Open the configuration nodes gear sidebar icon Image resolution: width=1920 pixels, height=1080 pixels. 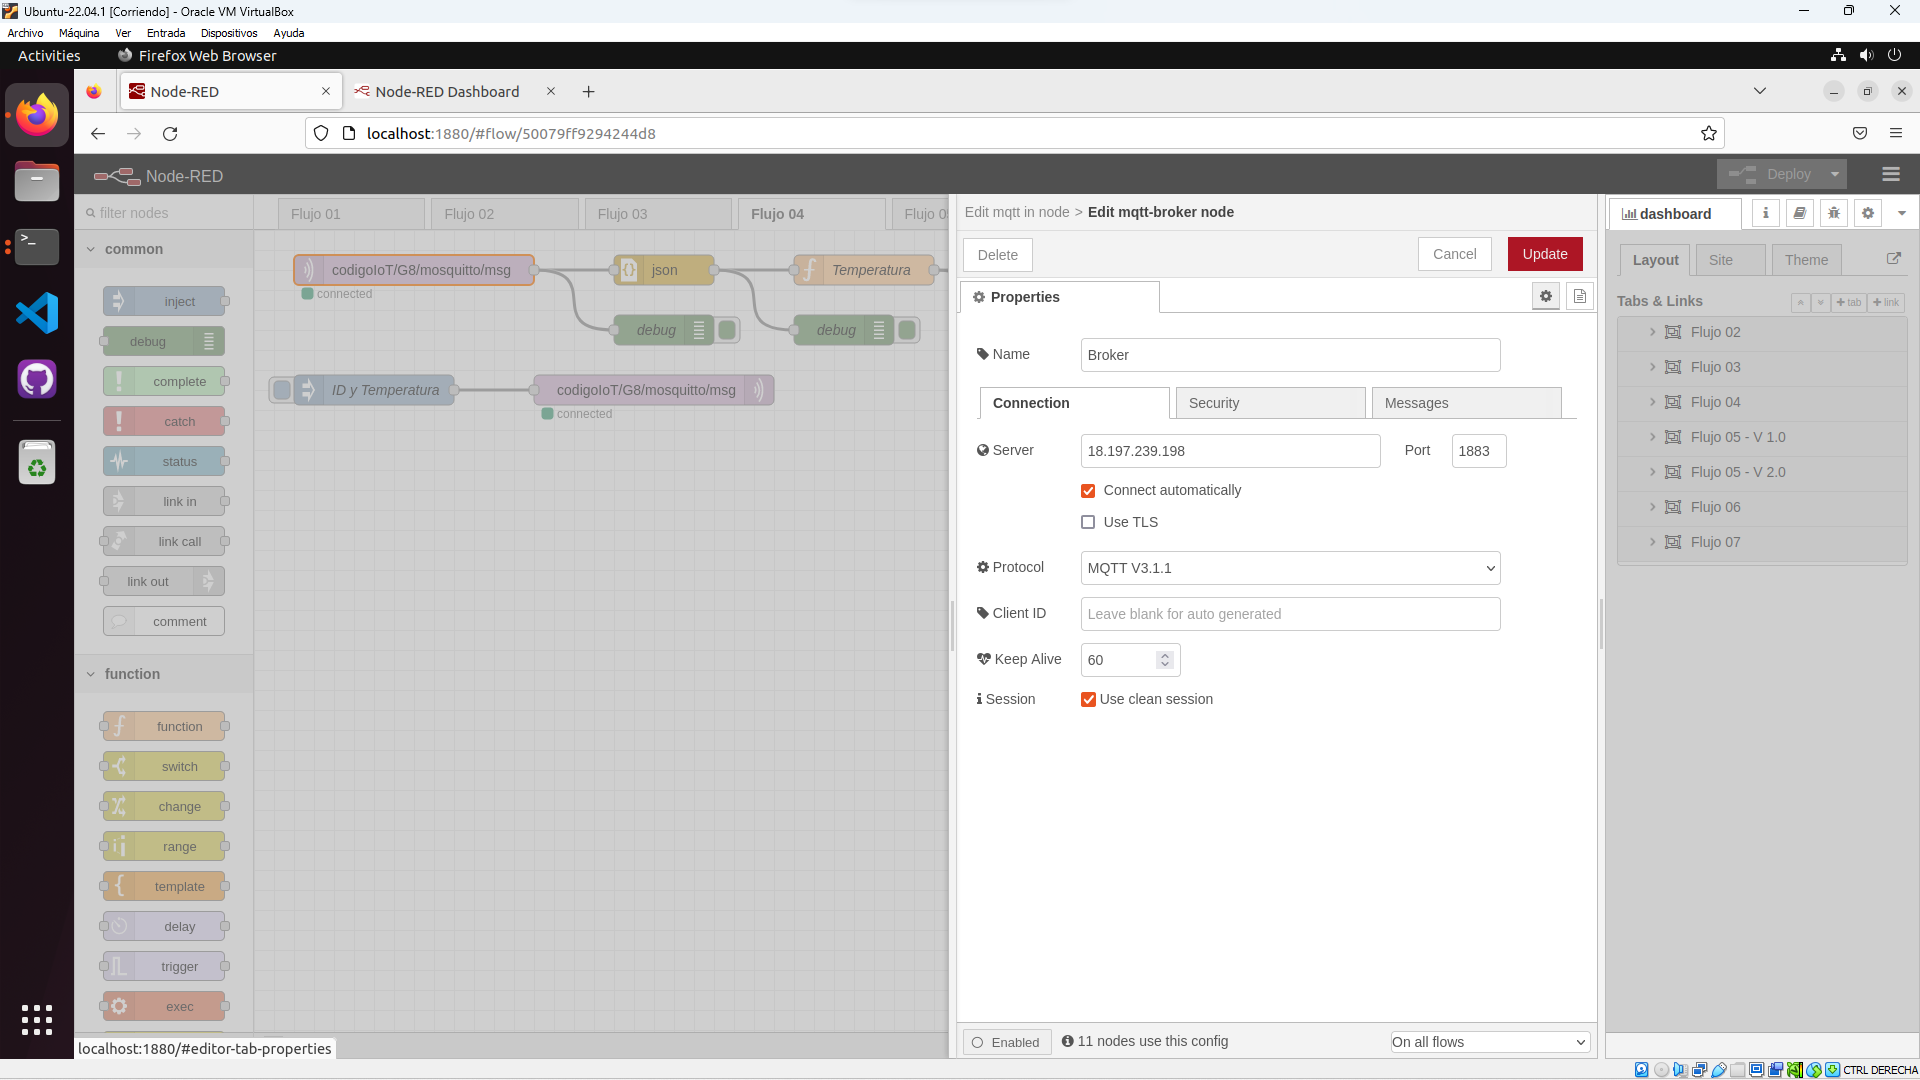point(1867,213)
